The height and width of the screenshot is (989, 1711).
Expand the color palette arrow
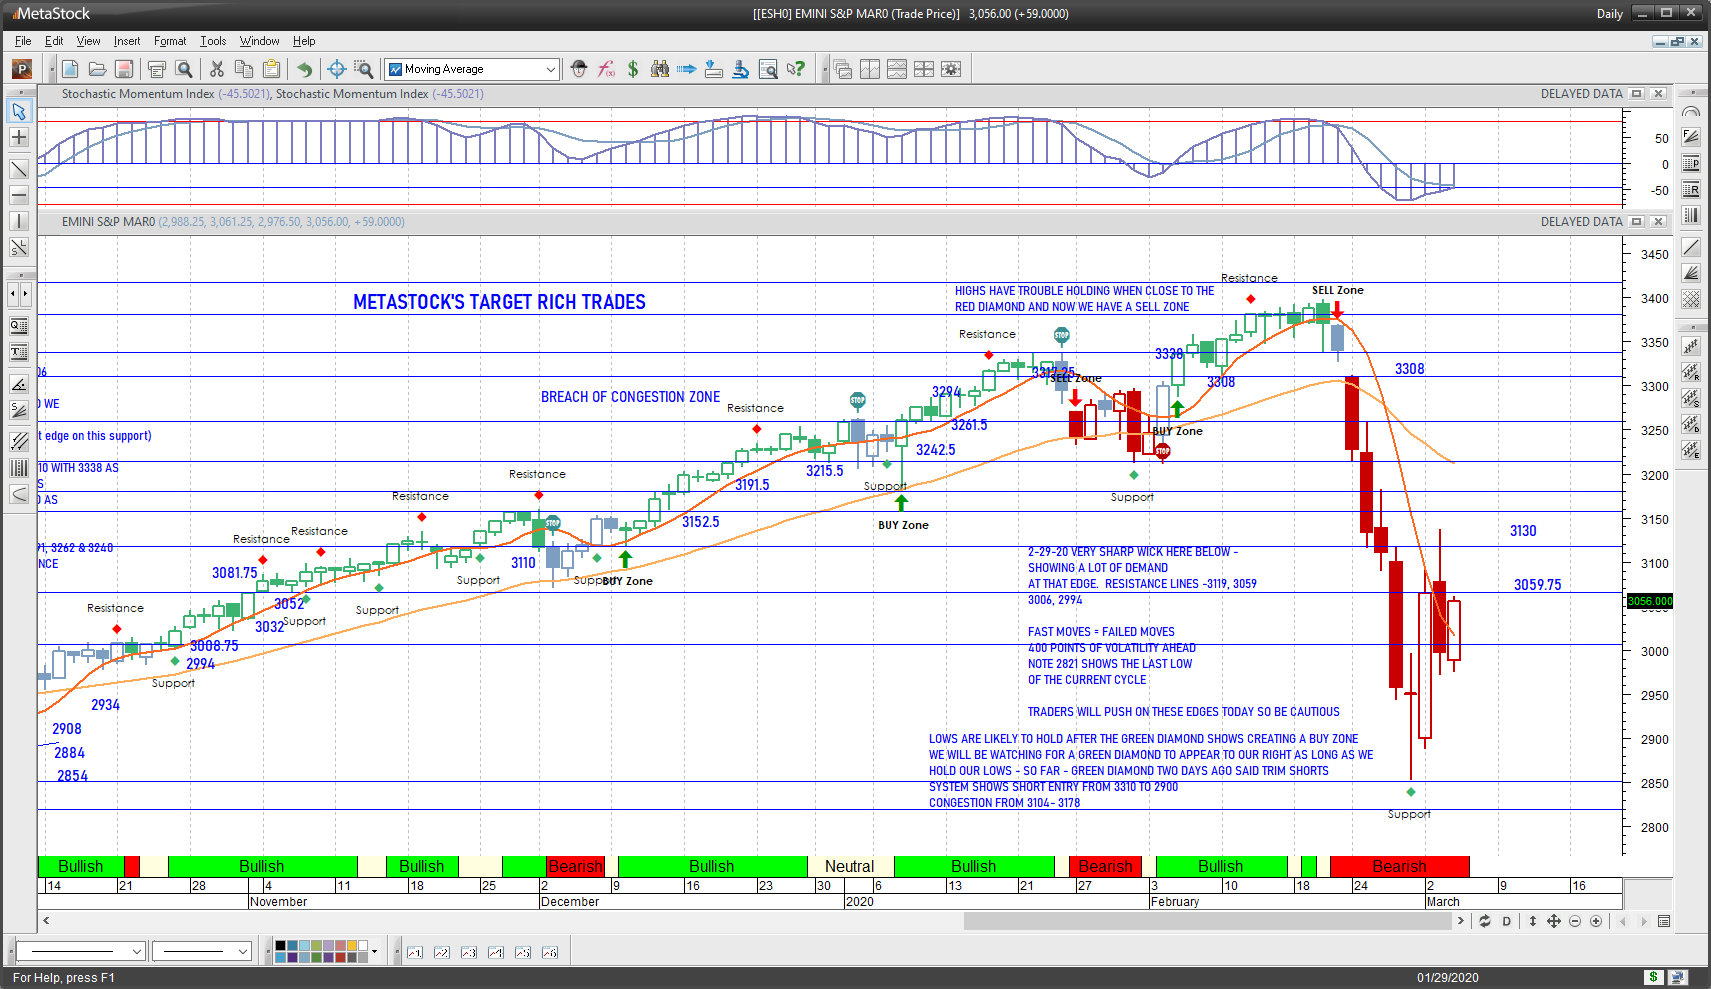[374, 950]
